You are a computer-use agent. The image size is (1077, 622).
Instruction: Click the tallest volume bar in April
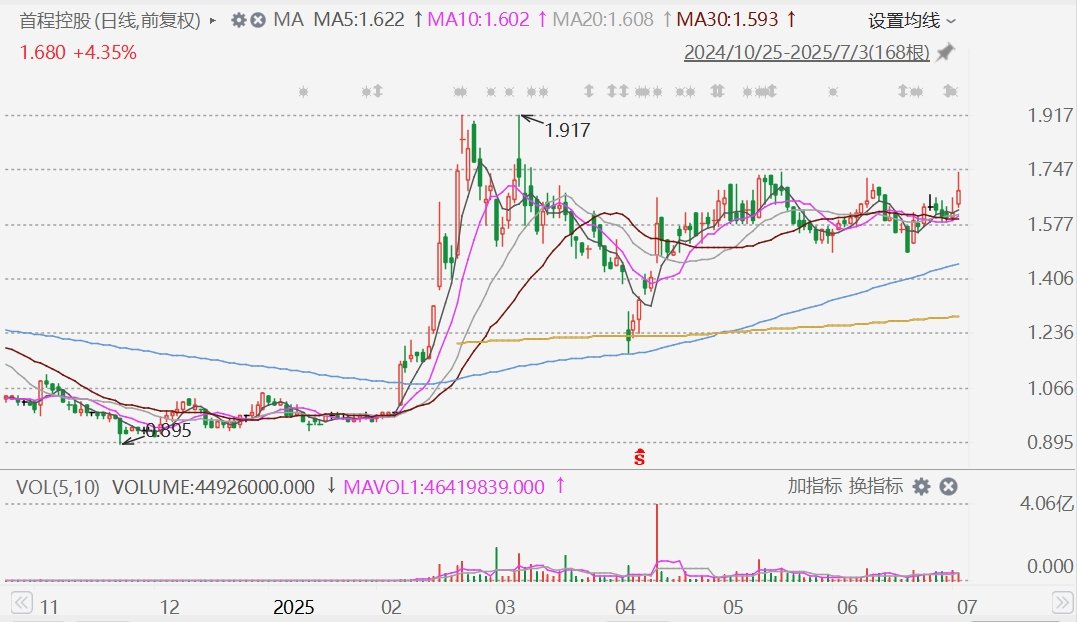657,543
